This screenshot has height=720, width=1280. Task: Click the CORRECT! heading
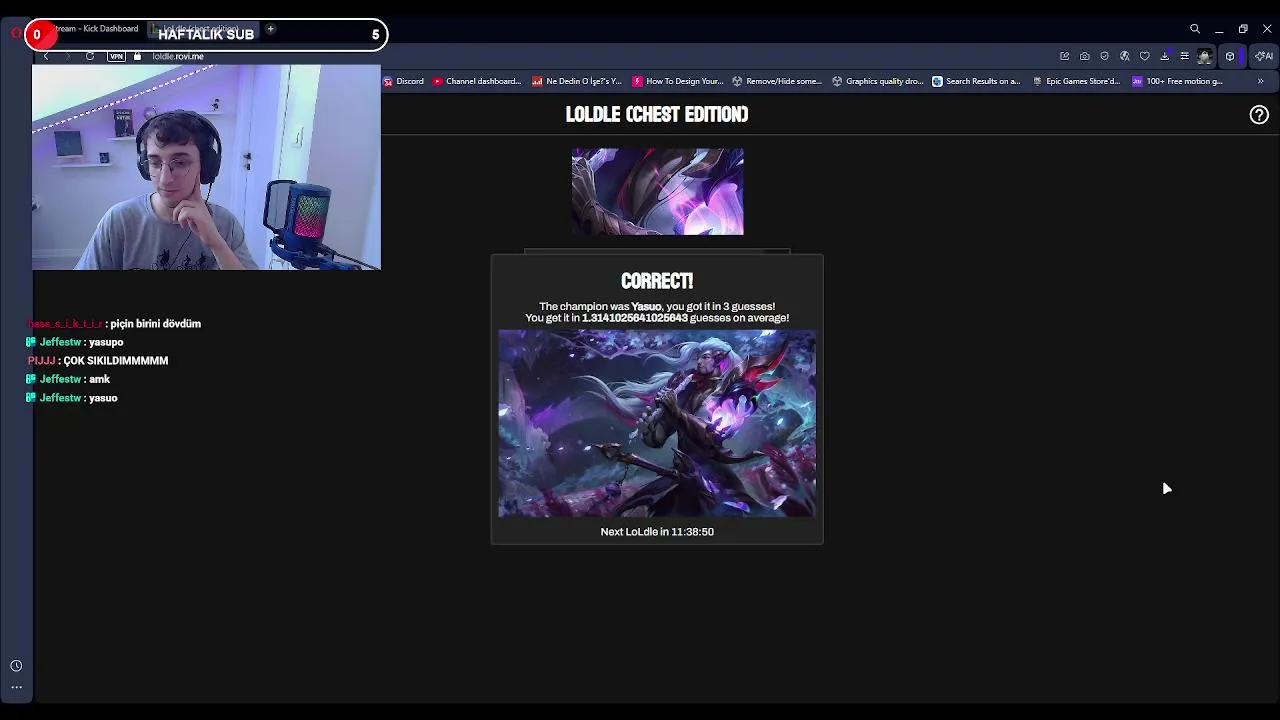pos(657,281)
